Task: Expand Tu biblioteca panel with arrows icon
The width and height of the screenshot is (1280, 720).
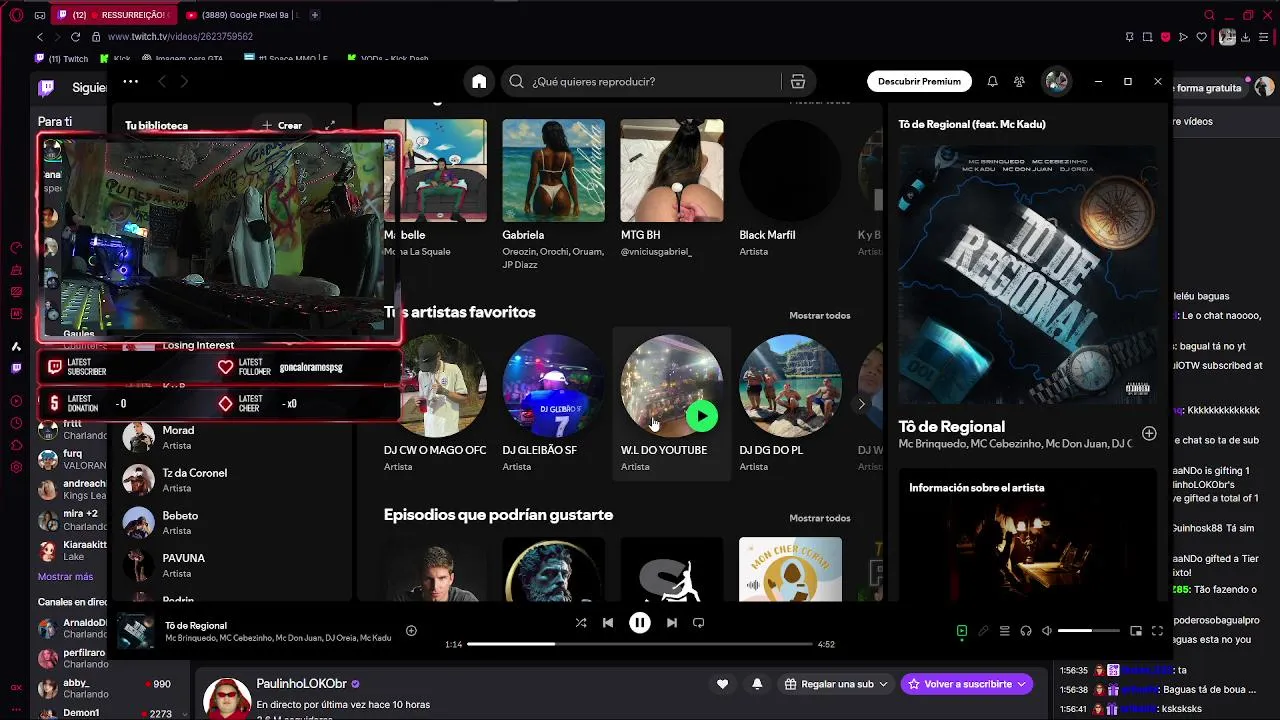Action: (330, 126)
